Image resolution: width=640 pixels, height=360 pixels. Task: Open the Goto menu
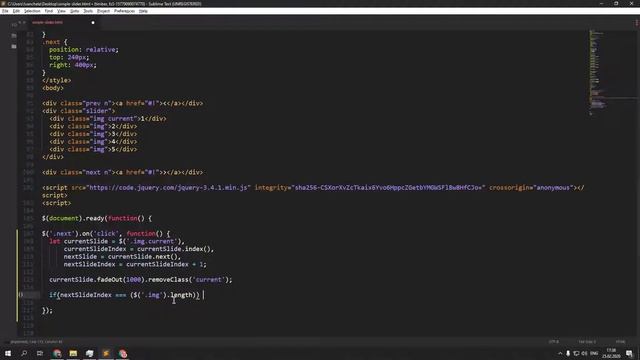(x=74, y=11)
